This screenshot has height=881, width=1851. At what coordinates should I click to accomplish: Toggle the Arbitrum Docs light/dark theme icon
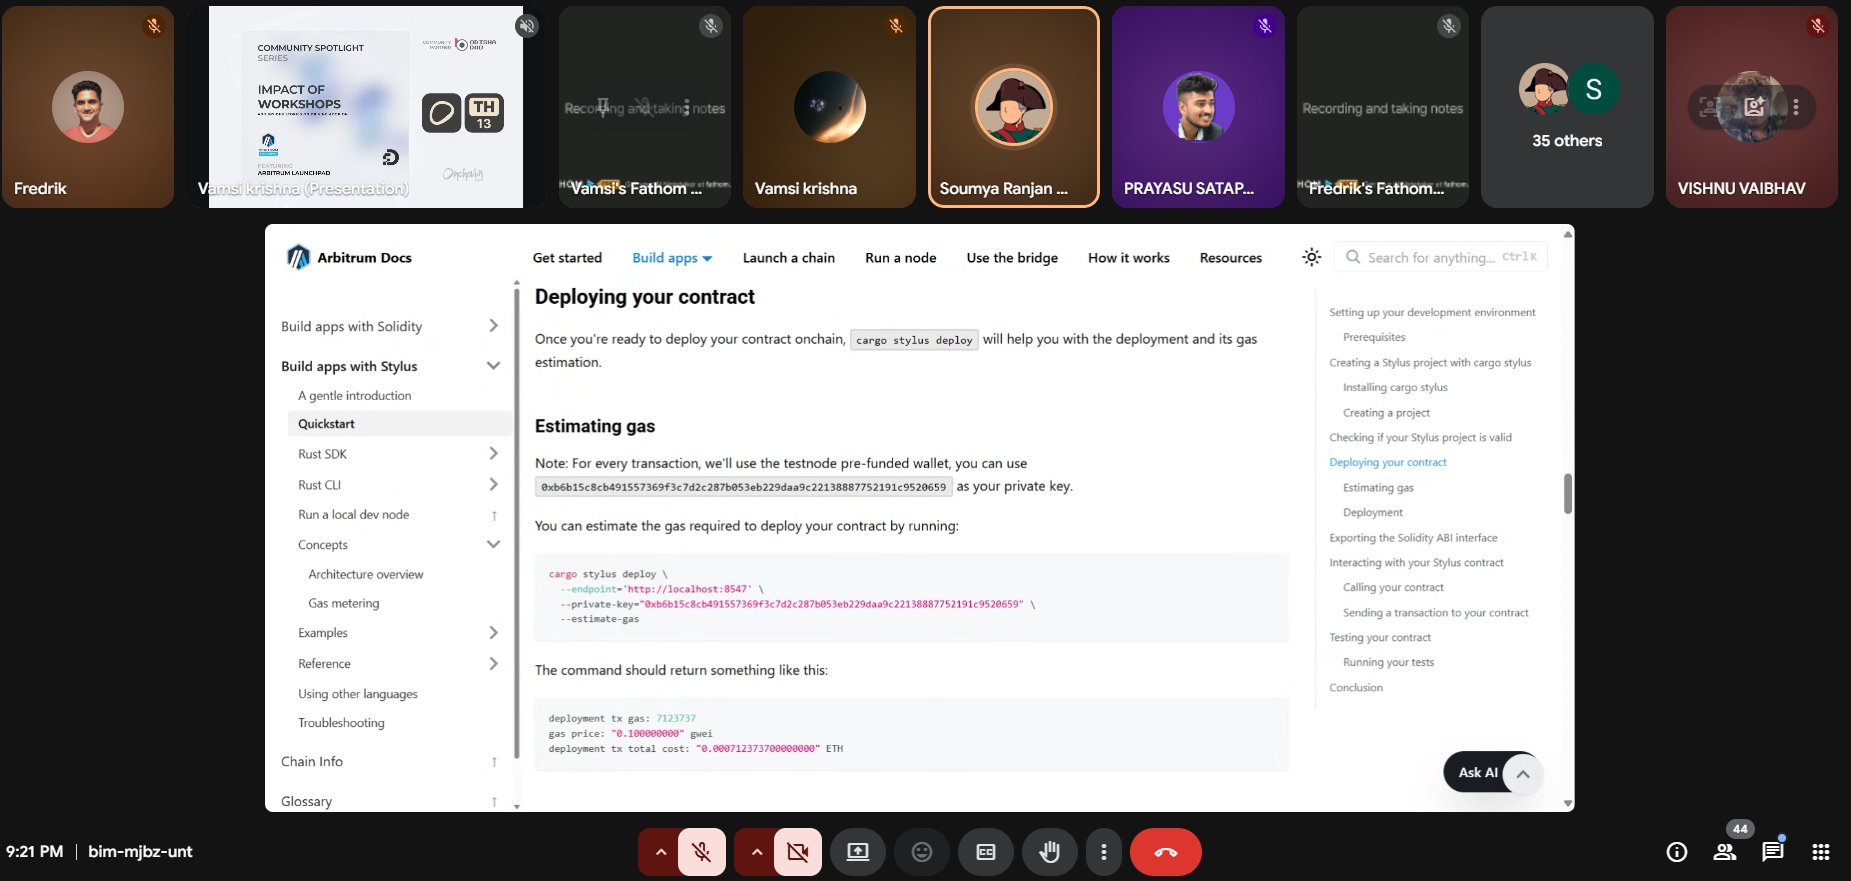click(x=1311, y=257)
